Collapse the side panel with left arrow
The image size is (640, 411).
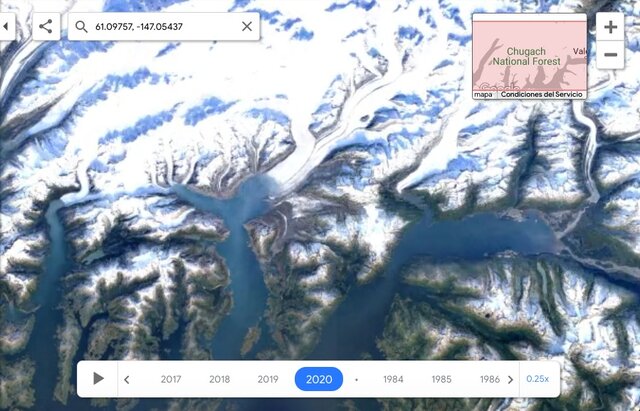click(6, 27)
